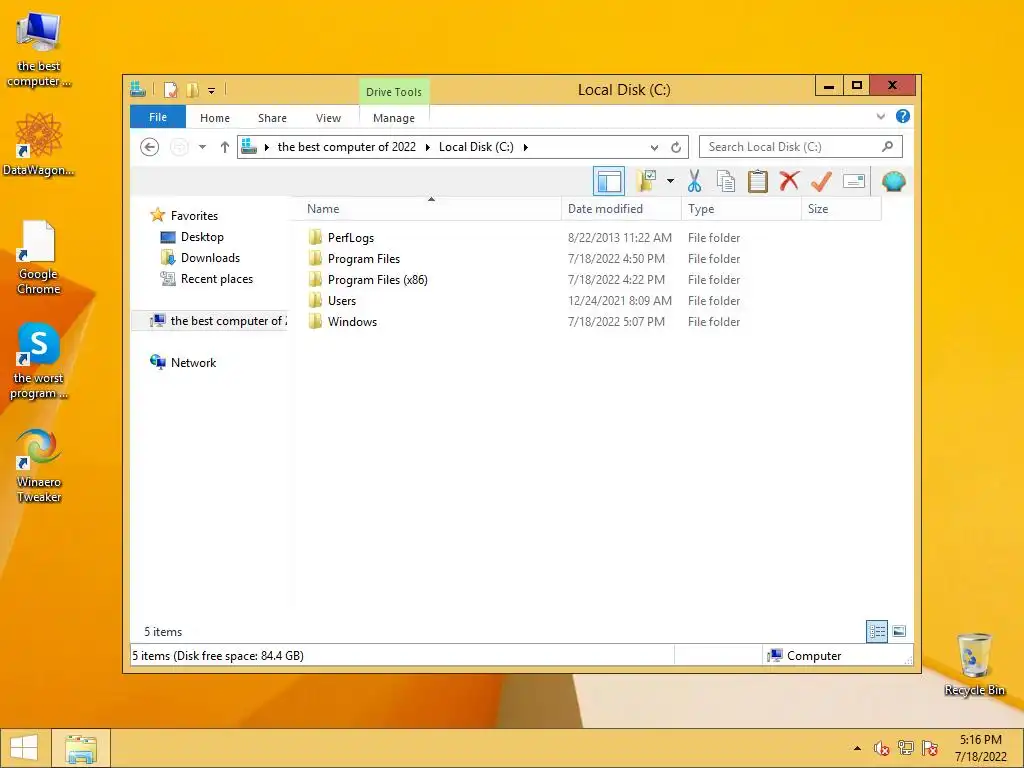Copy using the two-pages icon
1024x768 pixels.
(726, 182)
